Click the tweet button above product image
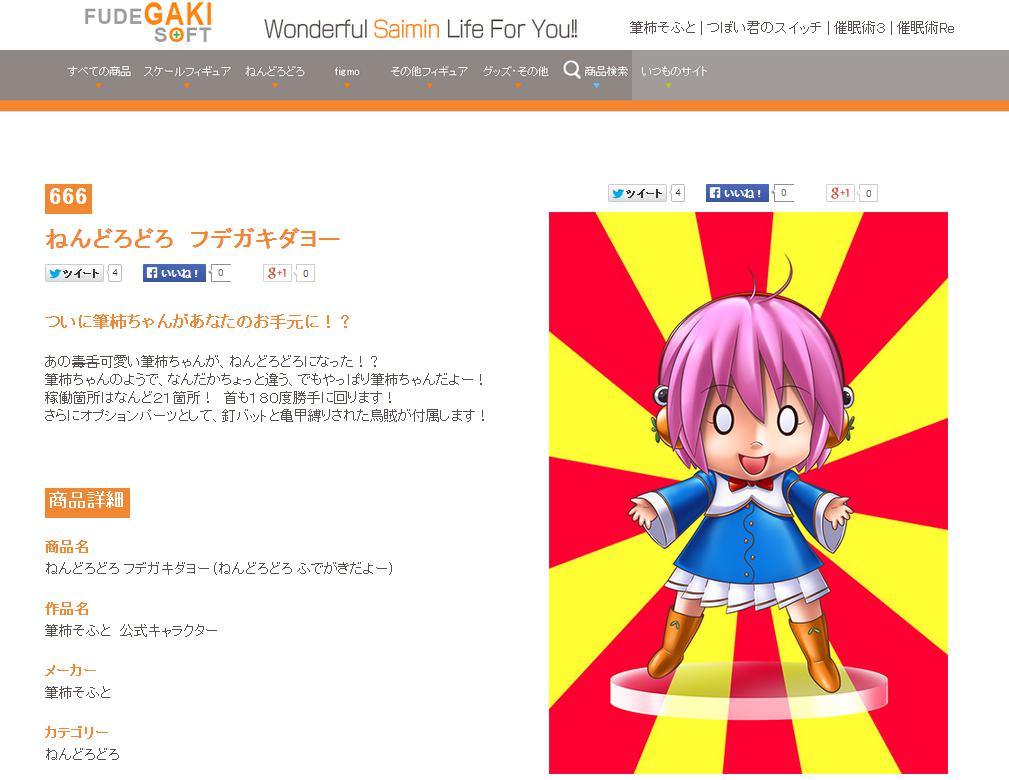Screen dimensions: 1009x780 pyautogui.click(x=636, y=193)
